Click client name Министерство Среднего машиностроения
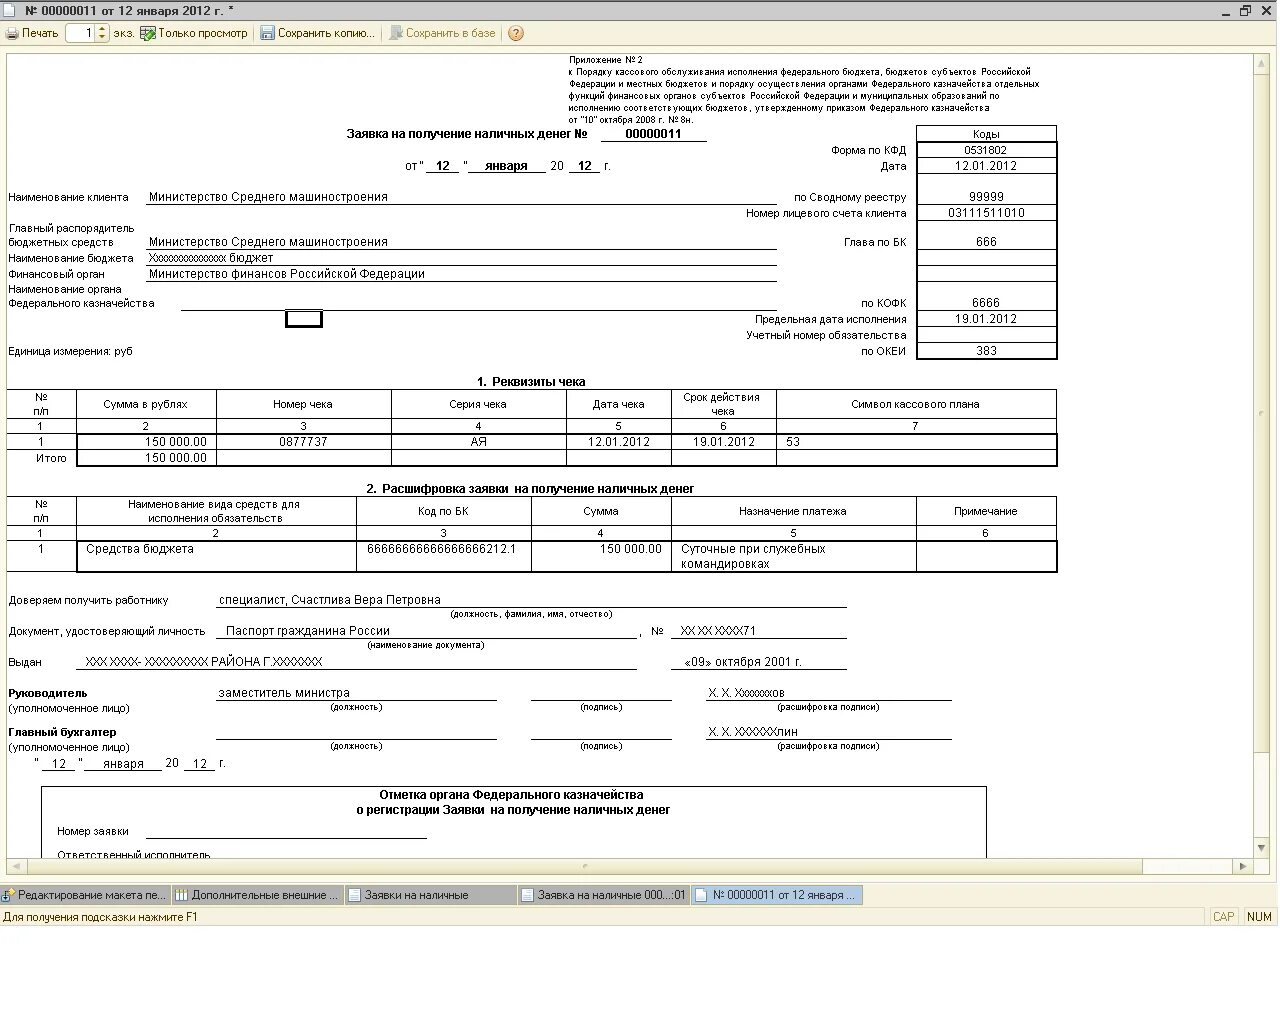 268,197
